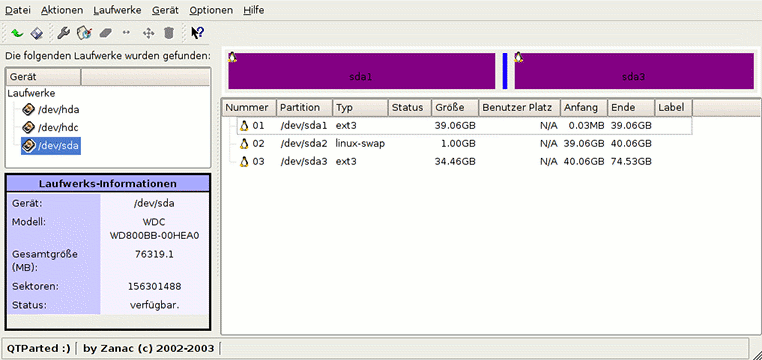Image resolution: width=762 pixels, height=360 pixels.
Task: Select the /dev/sda drive entry
Action: click(x=51, y=145)
